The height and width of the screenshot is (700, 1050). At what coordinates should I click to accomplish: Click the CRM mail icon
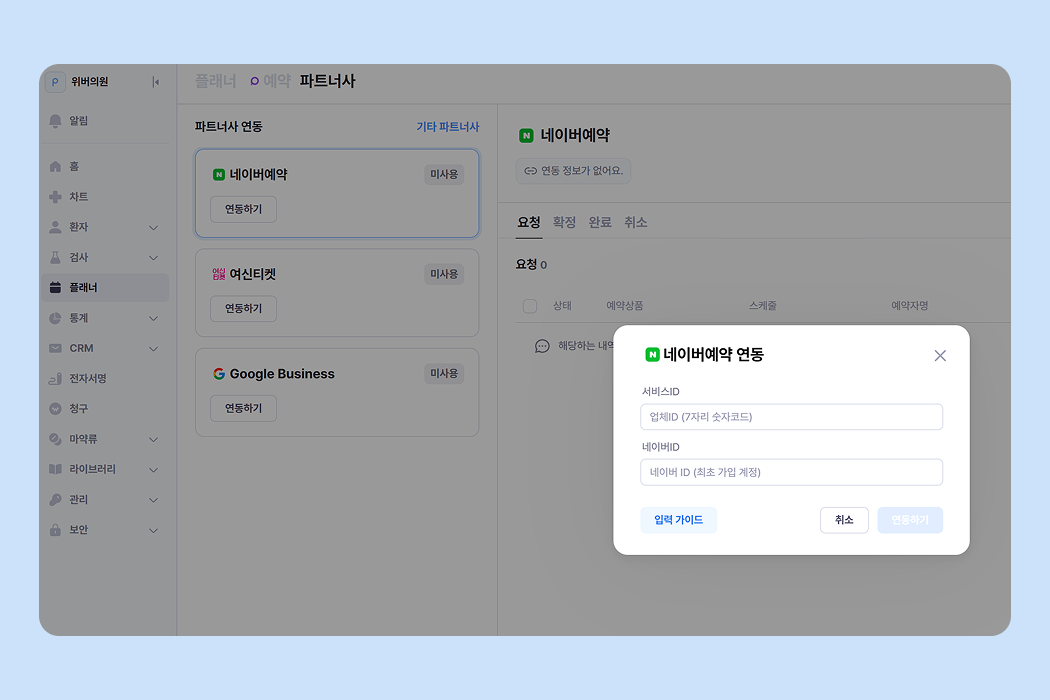[x=56, y=348]
